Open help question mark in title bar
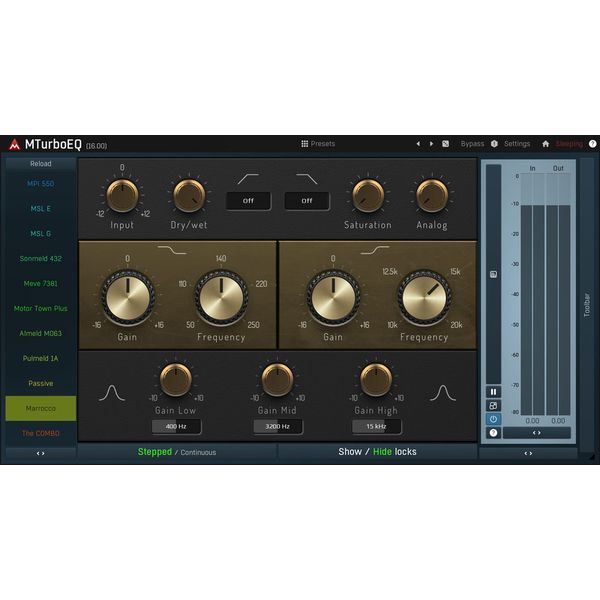The image size is (600, 600). 592,144
